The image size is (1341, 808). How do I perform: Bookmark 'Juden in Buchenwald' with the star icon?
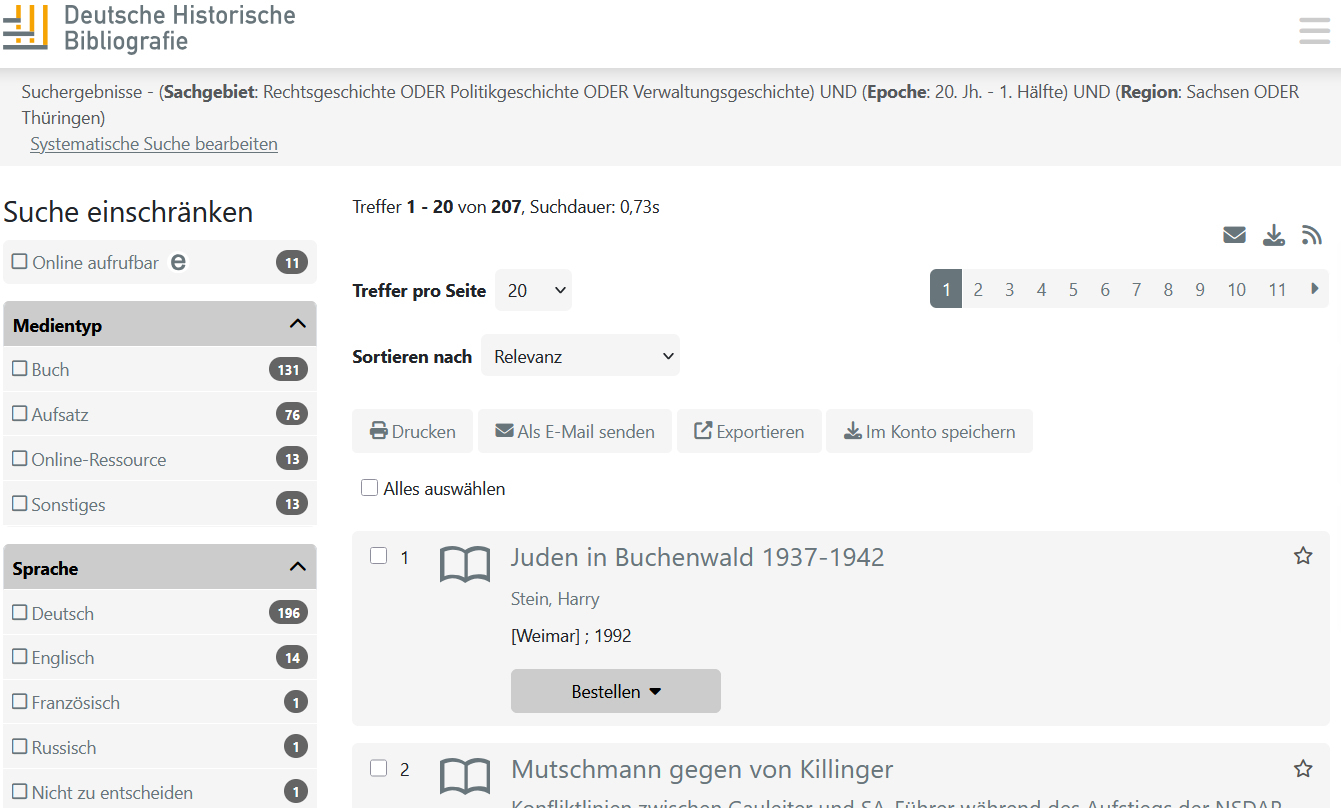[1302, 556]
